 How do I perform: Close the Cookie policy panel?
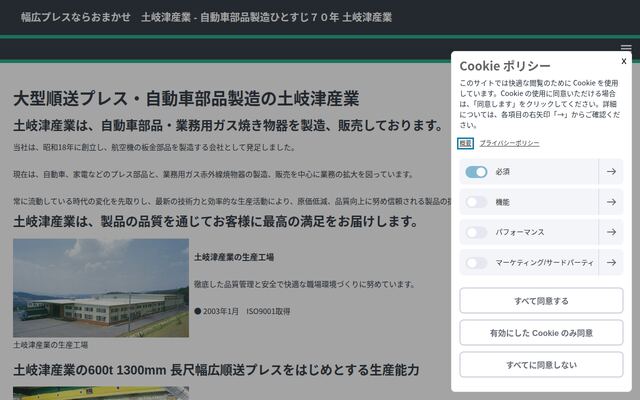coord(623,61)
